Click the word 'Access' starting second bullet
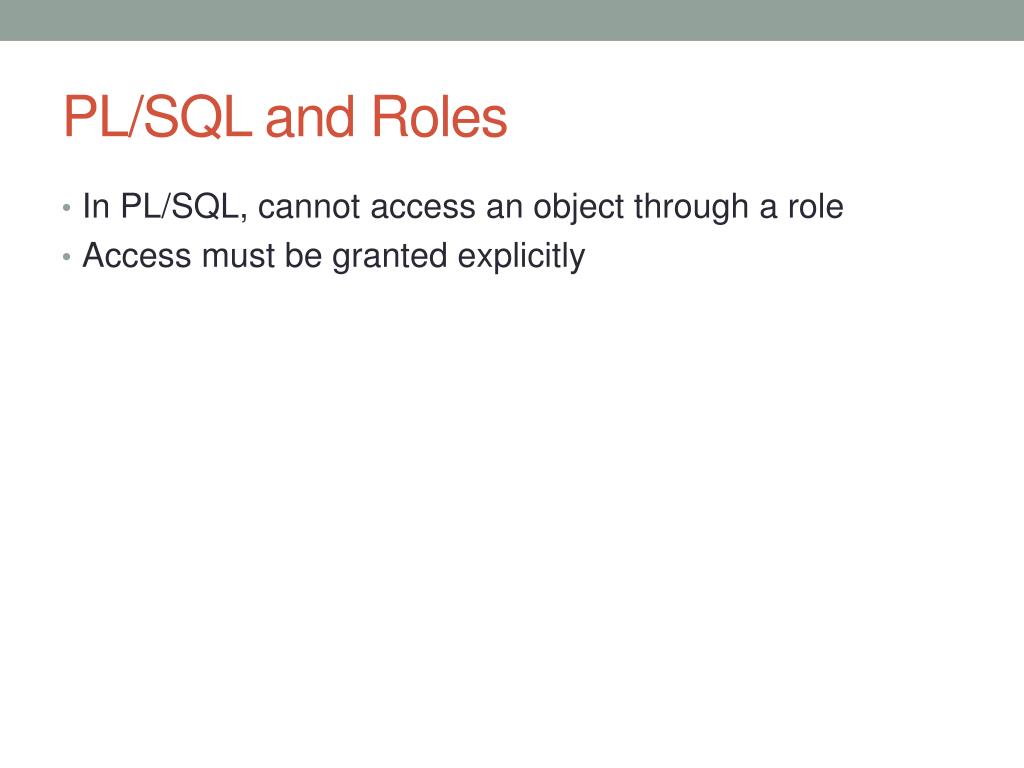 pyautogui.click(x=137, y=256)
